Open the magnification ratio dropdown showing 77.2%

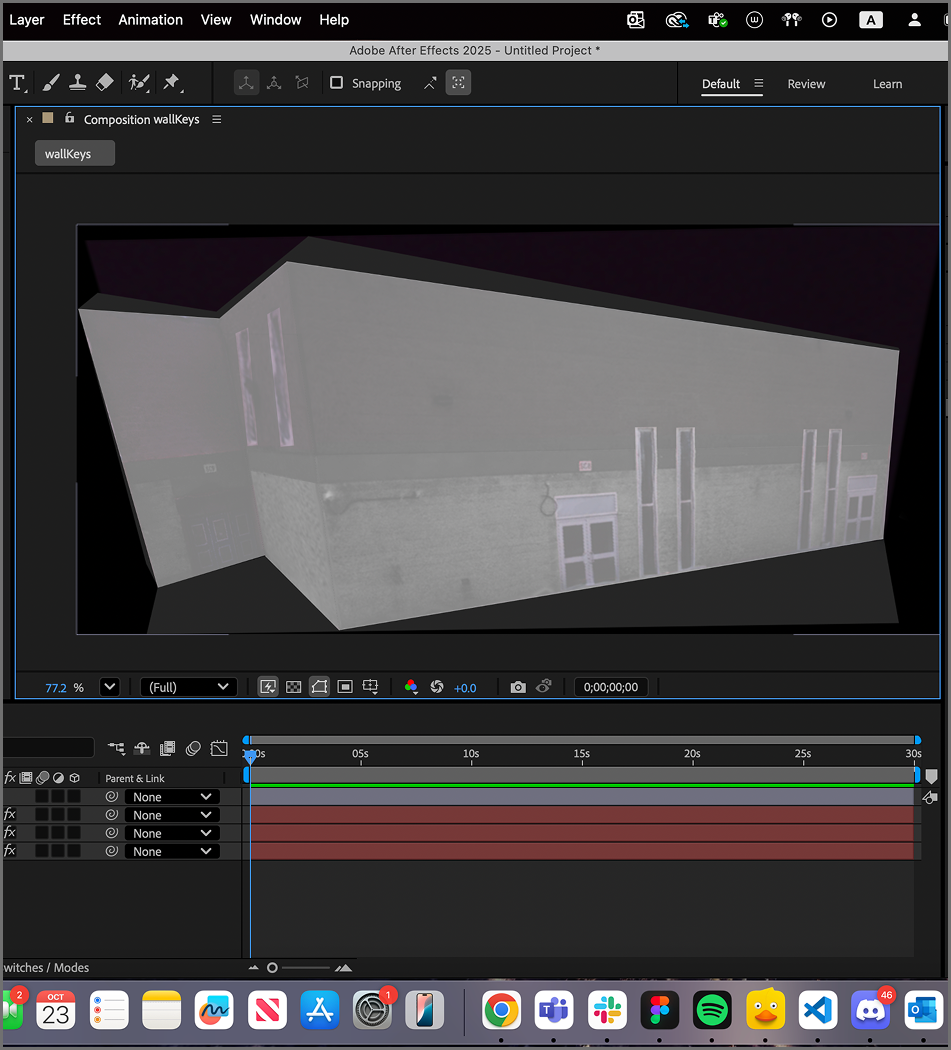click(x=109, y=687)
